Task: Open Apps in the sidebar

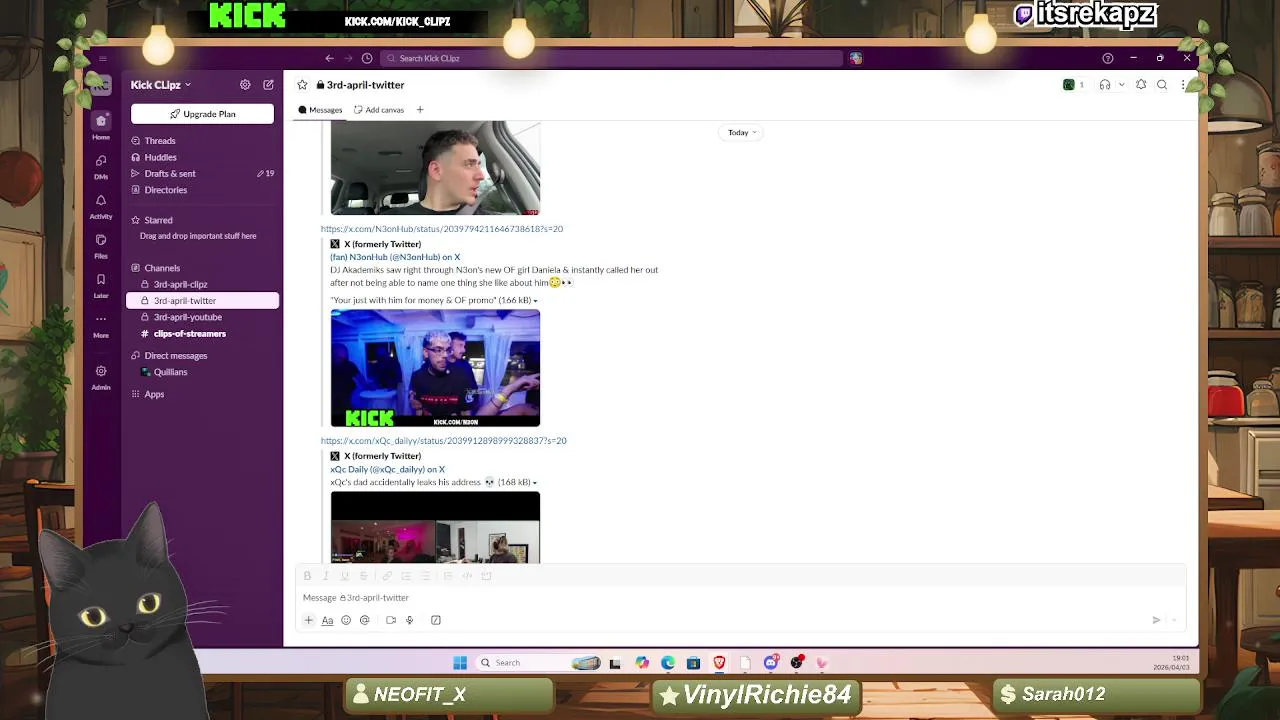Action: tap(202, 394)
